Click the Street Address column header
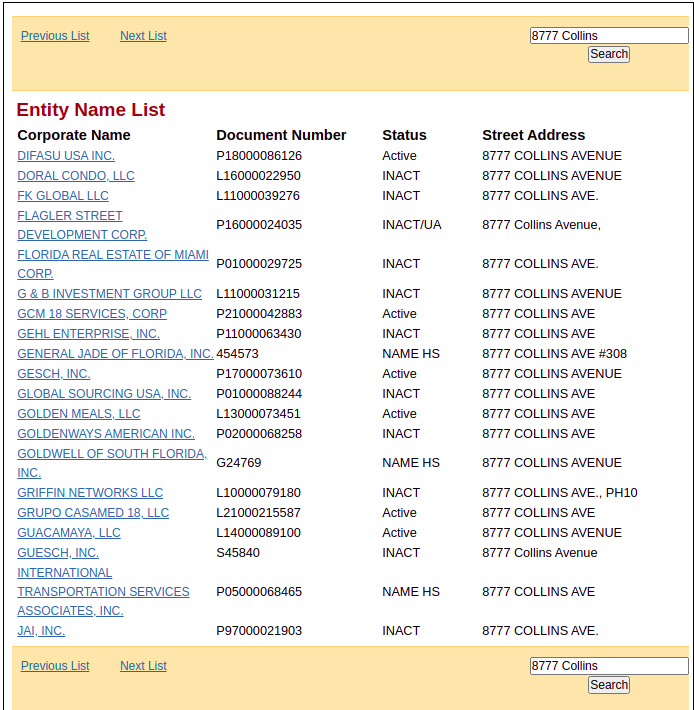Screen dimensions: 694x710 (x=534, y=135)
